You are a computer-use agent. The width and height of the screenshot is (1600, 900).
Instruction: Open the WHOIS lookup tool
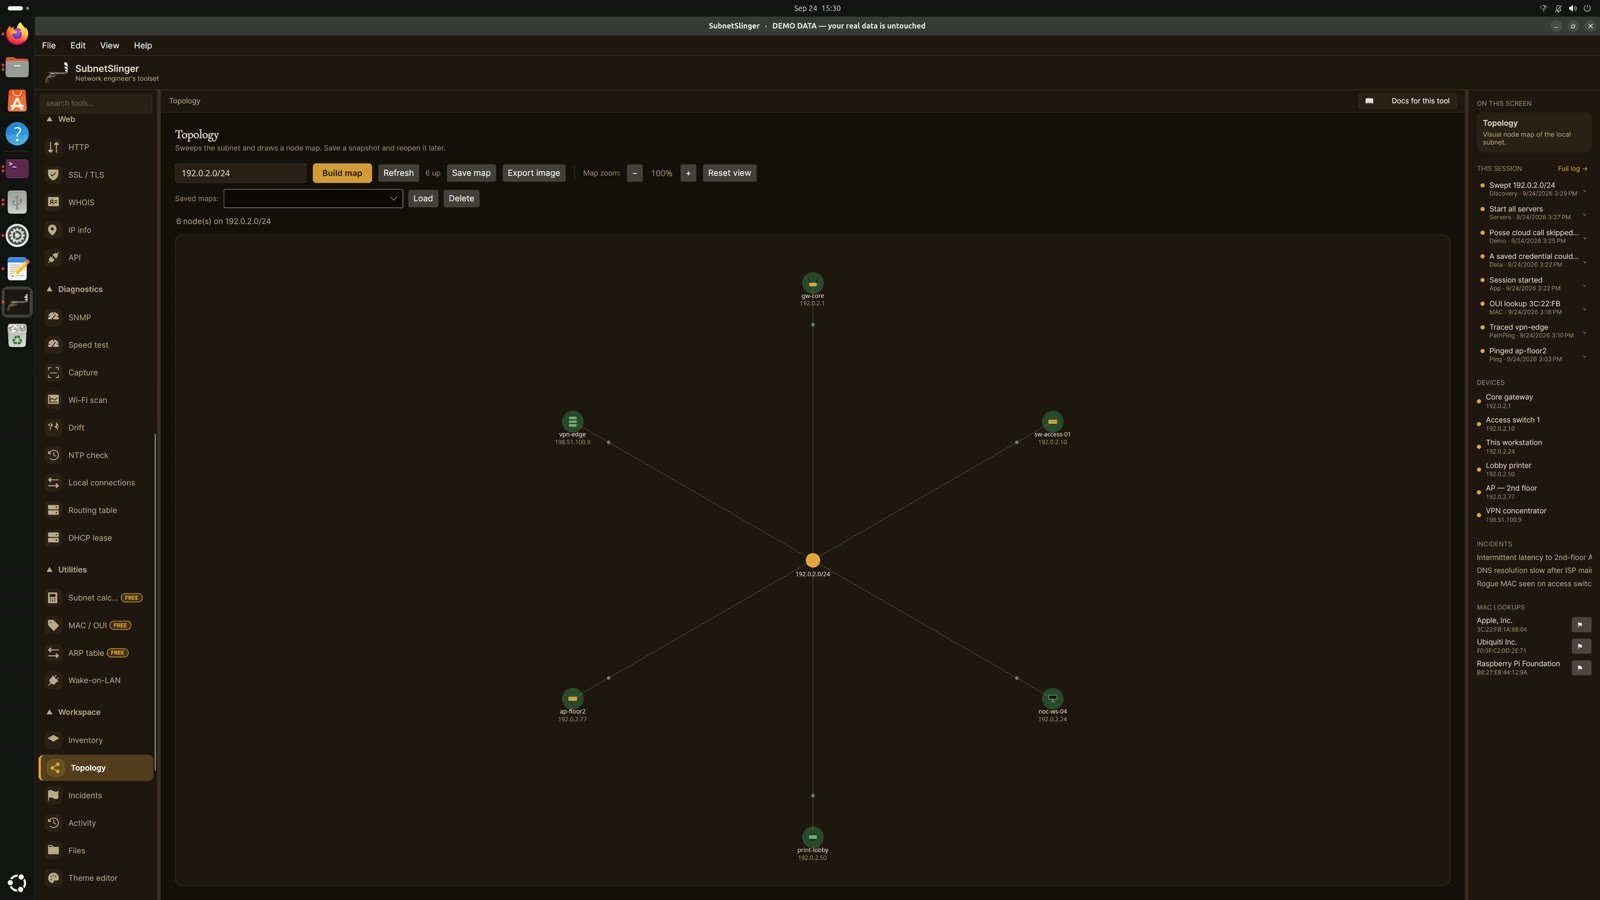(96, 202)
